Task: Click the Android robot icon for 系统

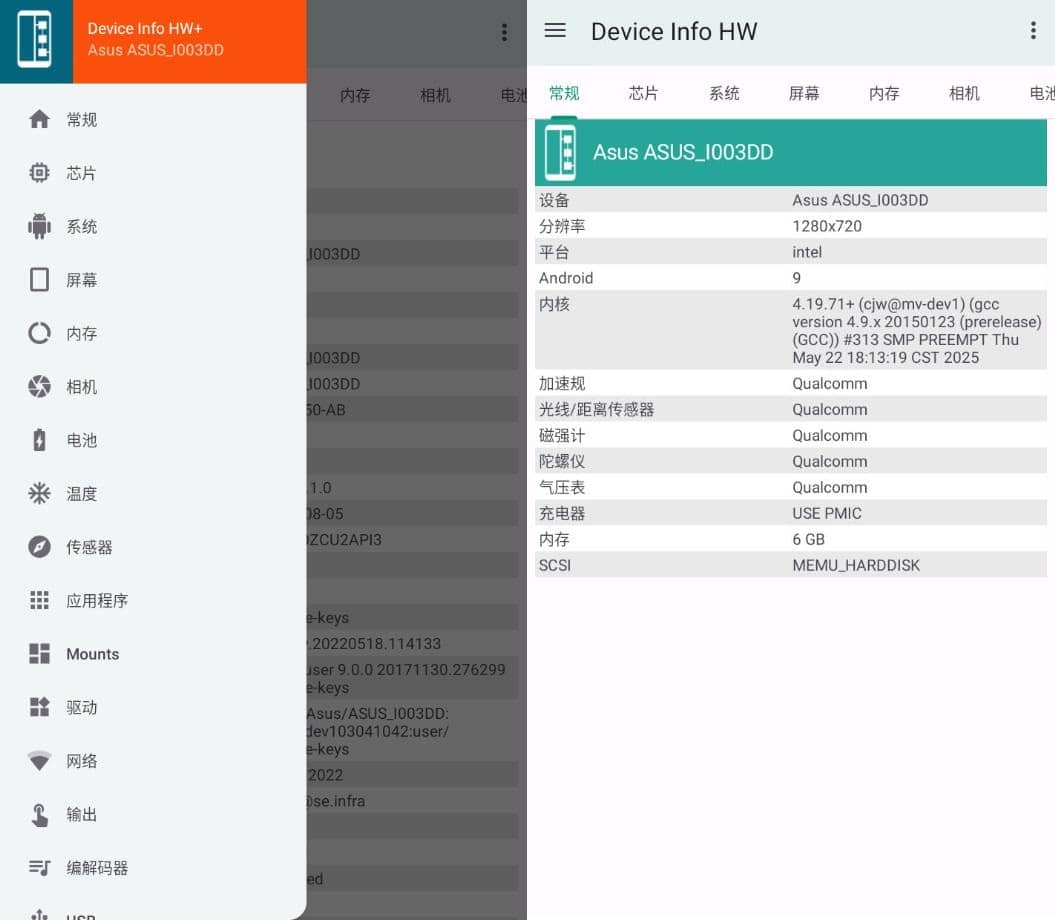Action: pyautogui.click(x=39, y=226)
